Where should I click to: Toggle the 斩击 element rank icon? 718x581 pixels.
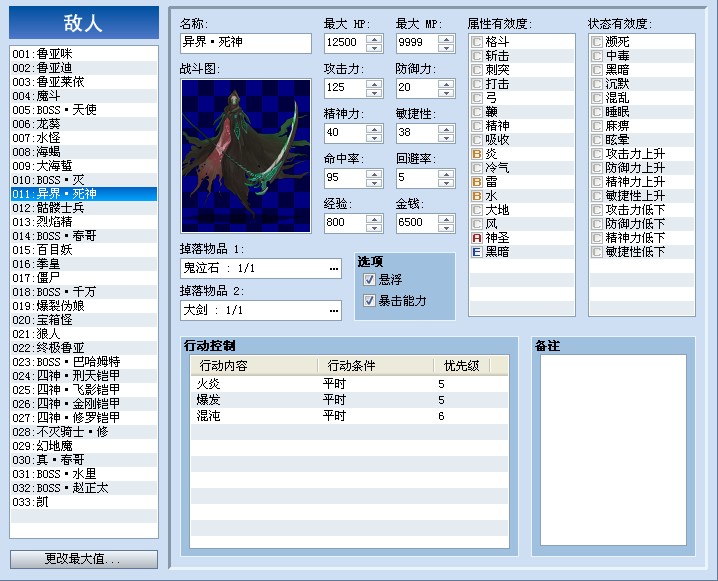[x=477, y=56]
